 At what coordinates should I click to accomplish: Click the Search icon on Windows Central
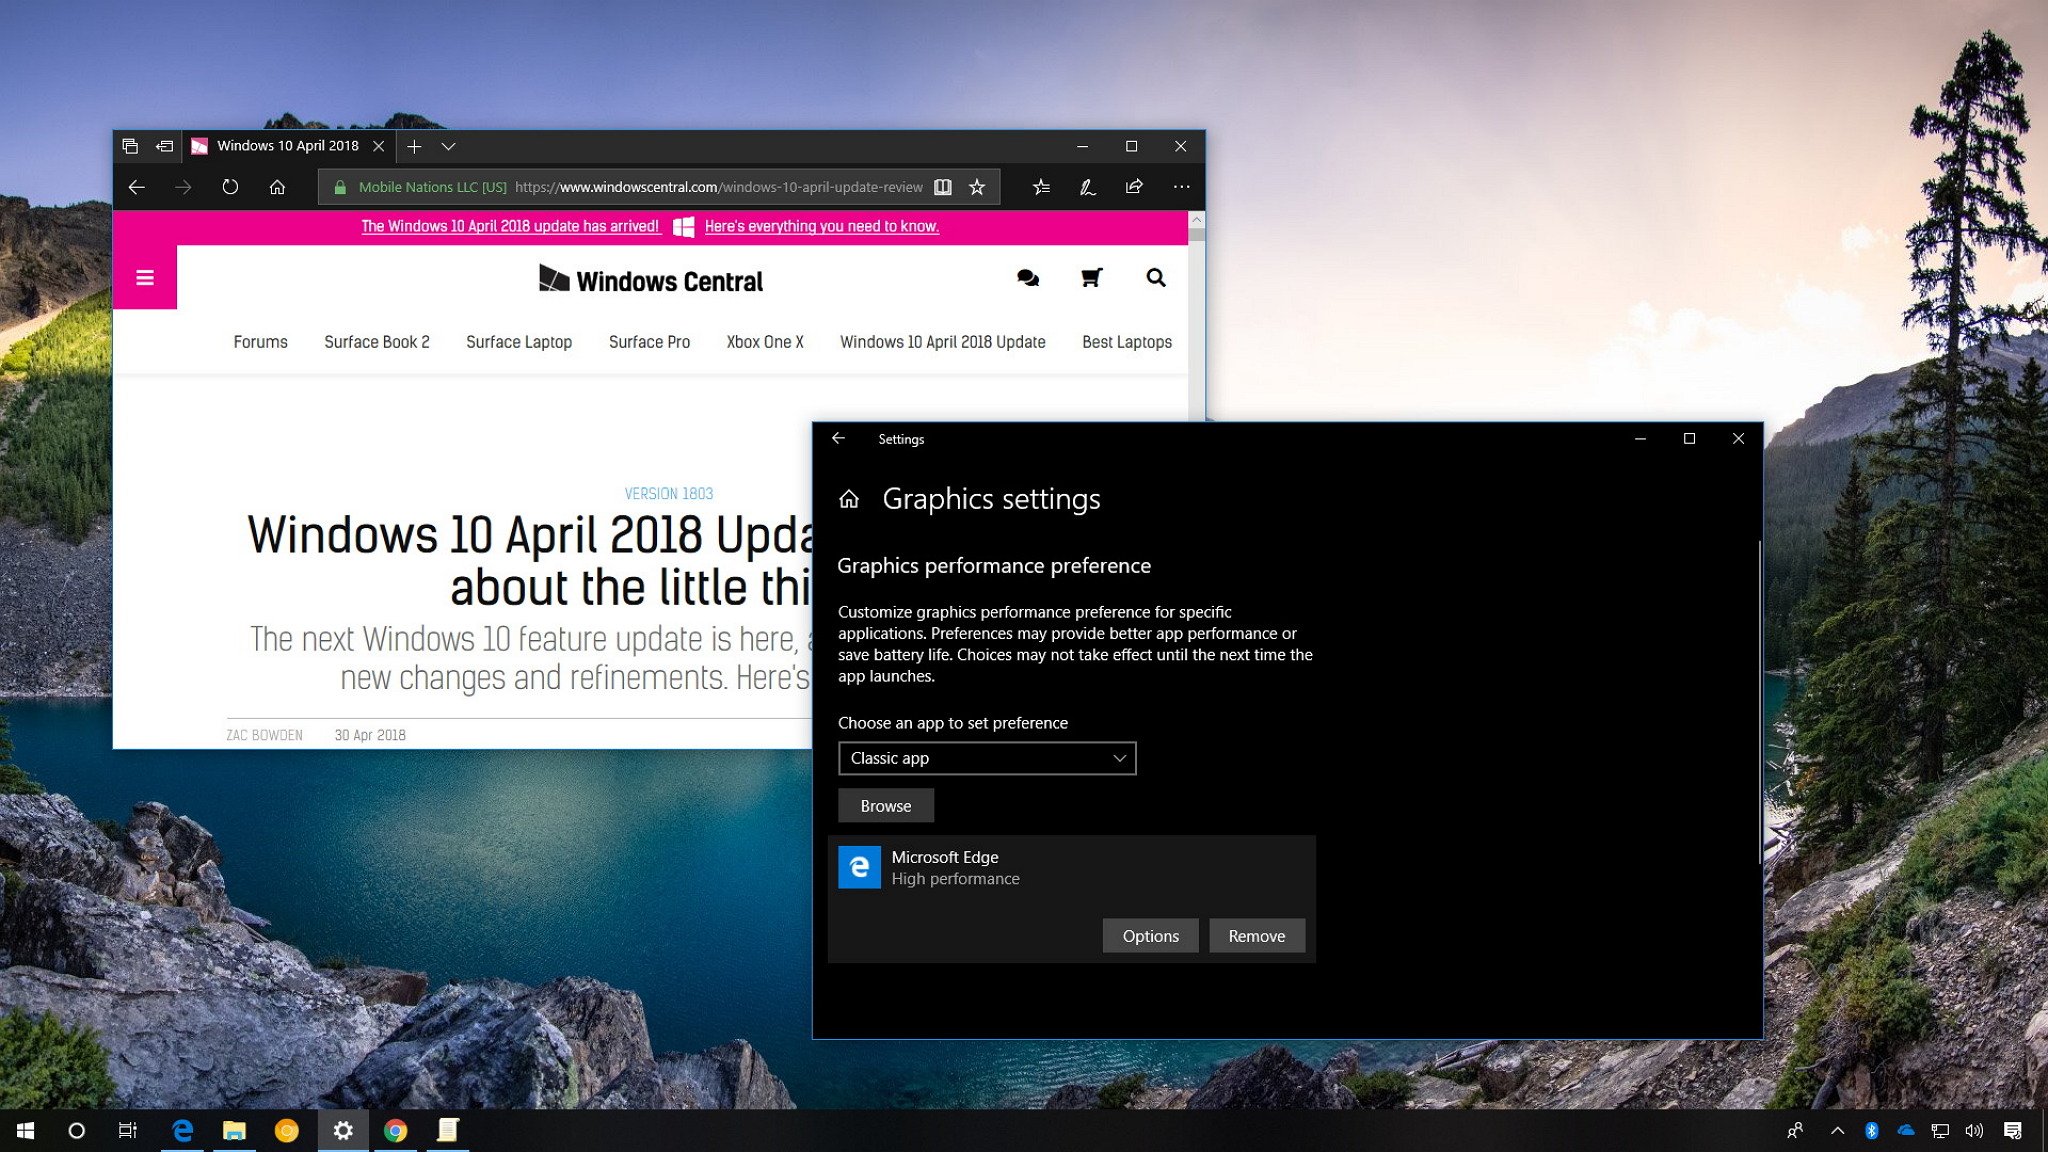pyautogui.click(x=1156, y=279)
